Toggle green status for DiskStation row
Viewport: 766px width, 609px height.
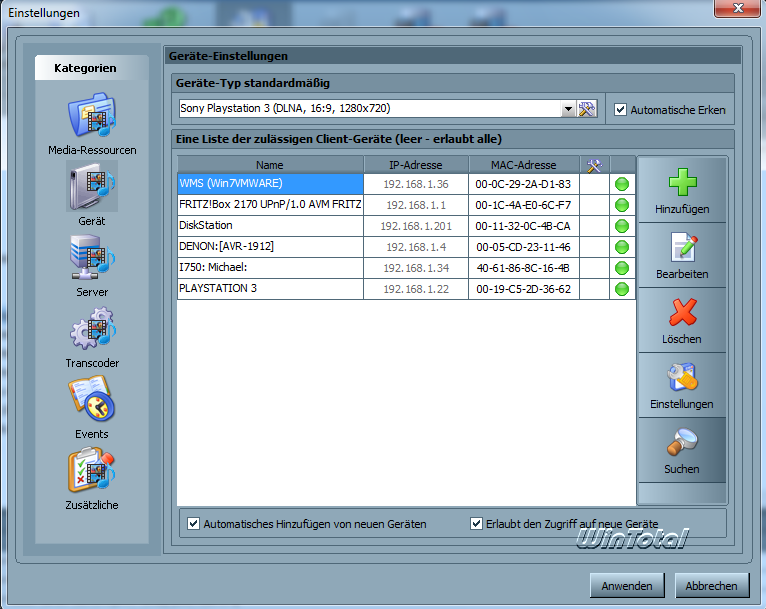(622, 226)
